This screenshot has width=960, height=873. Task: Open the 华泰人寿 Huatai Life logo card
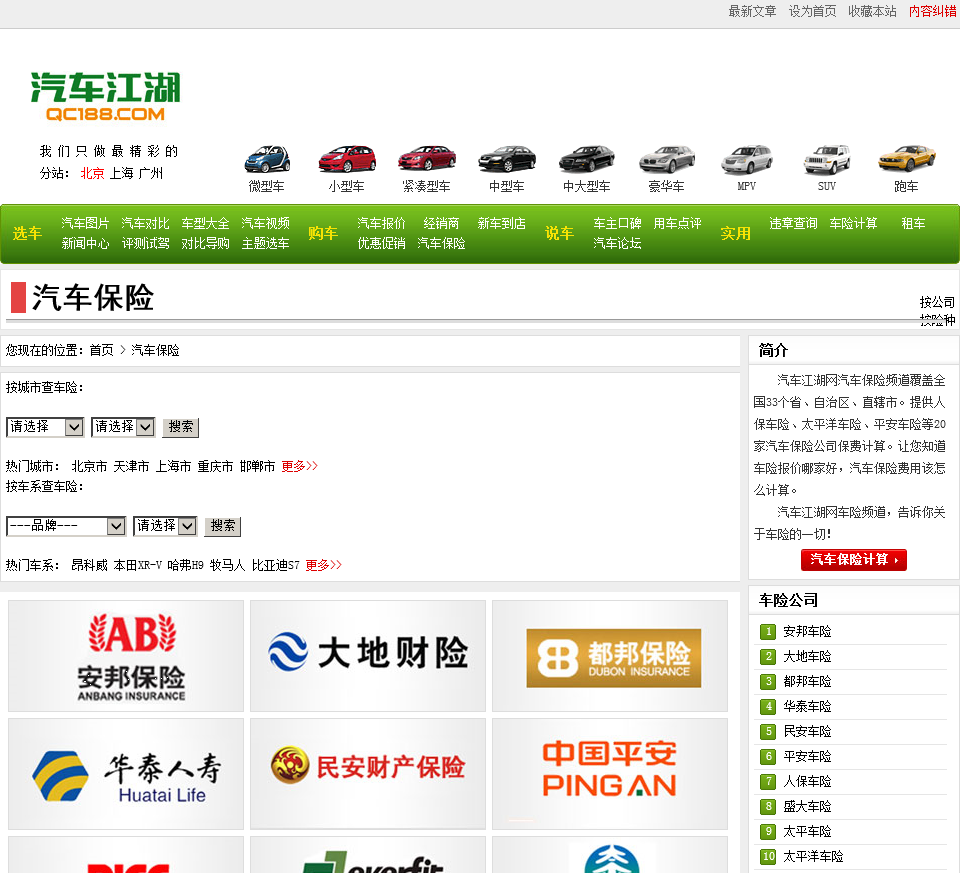(126, 774)
